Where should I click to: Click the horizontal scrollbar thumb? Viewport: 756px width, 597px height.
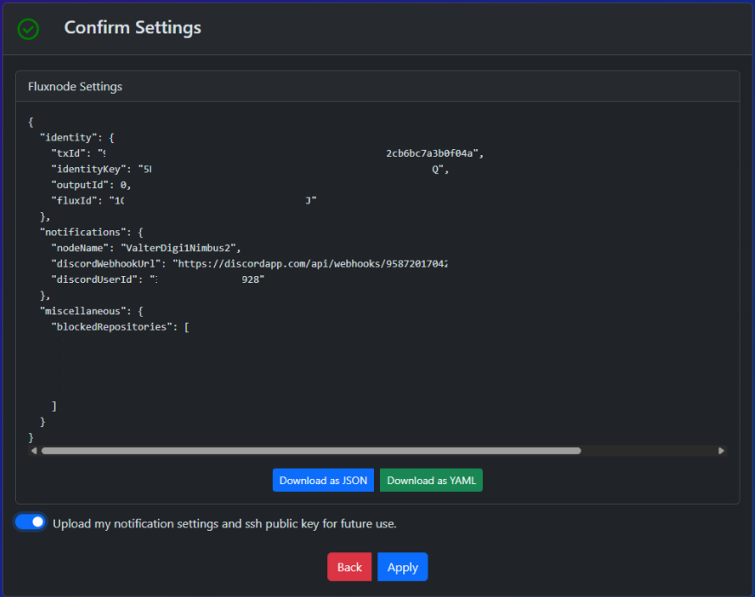310,451
